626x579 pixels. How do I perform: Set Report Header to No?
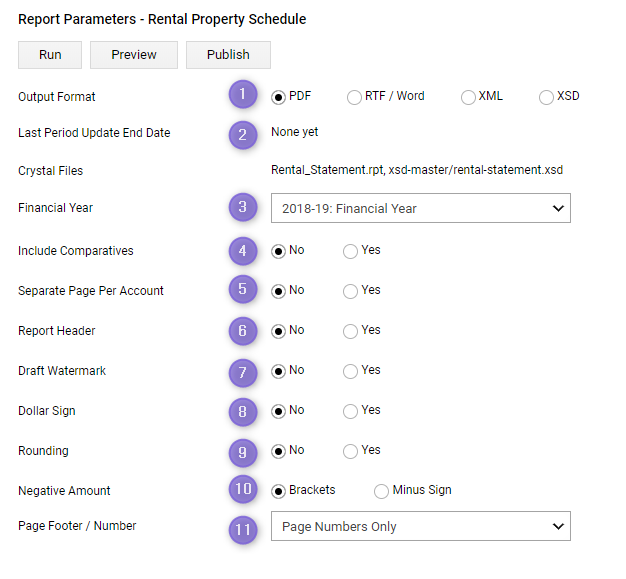[x=278, y=331]
